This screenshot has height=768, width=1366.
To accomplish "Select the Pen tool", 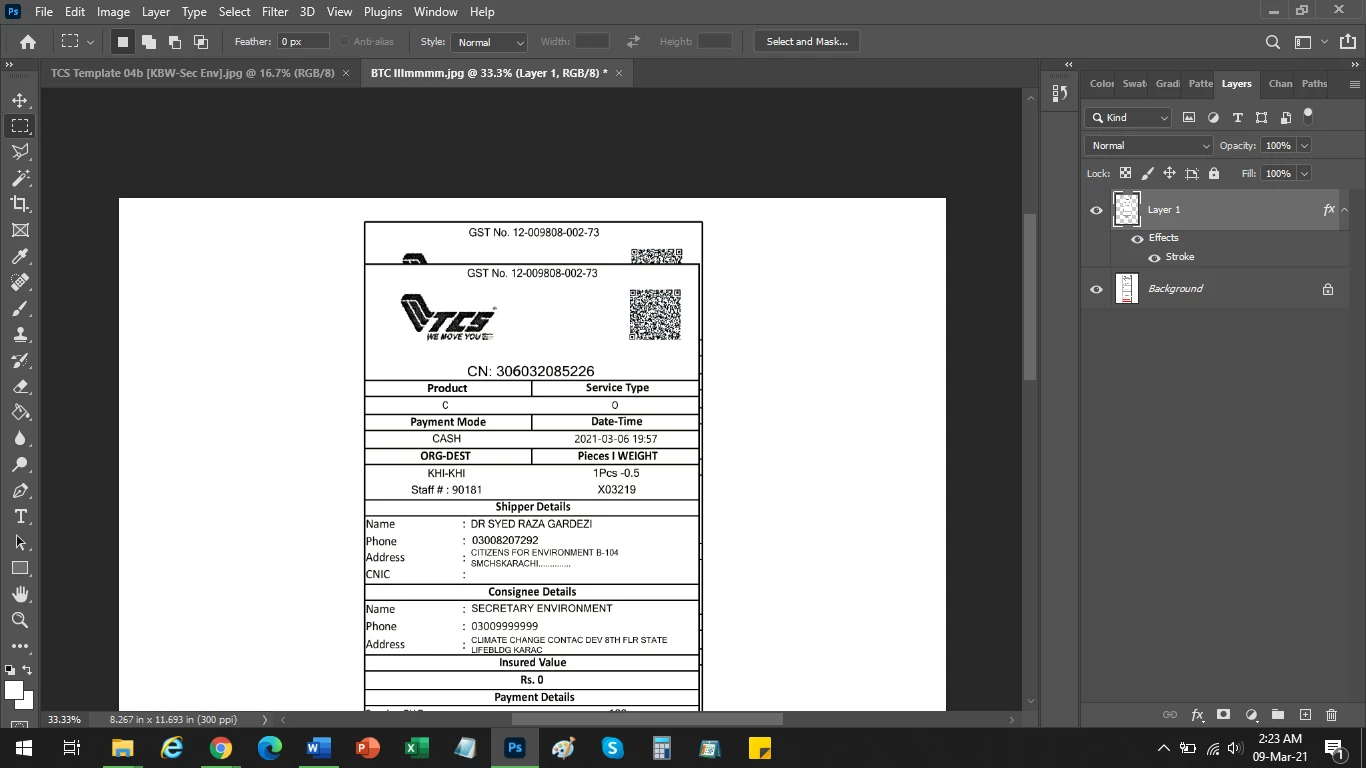I will (20, 490).
